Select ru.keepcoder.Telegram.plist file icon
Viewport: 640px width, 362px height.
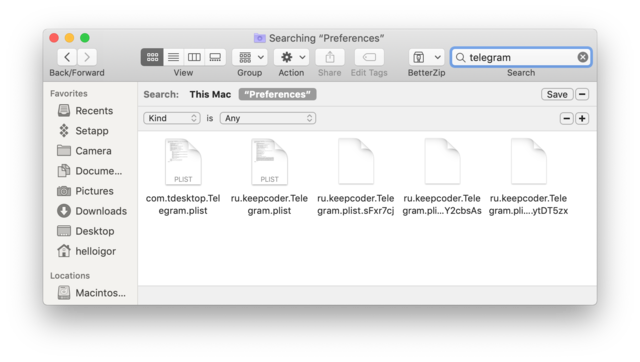click(269, 162)
